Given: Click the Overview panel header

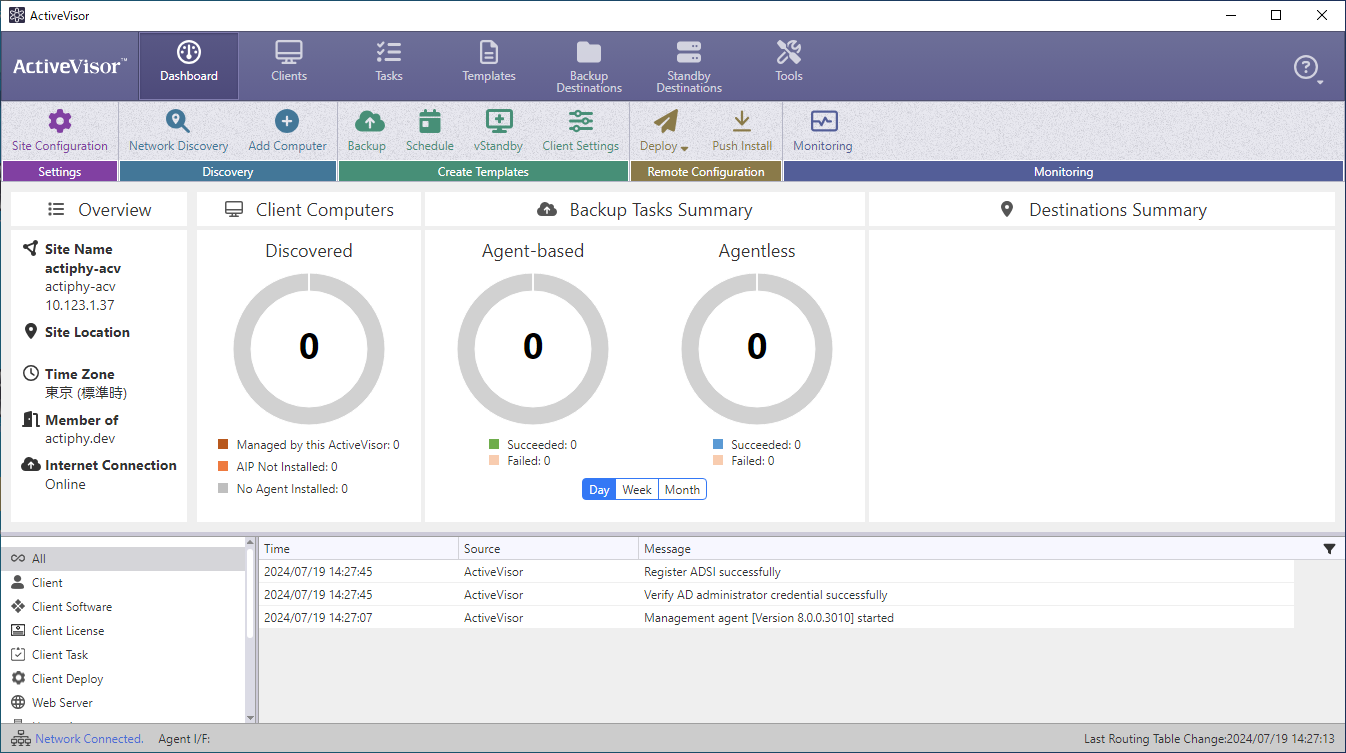Looking at the screenshot, I should tap(99, 210).
